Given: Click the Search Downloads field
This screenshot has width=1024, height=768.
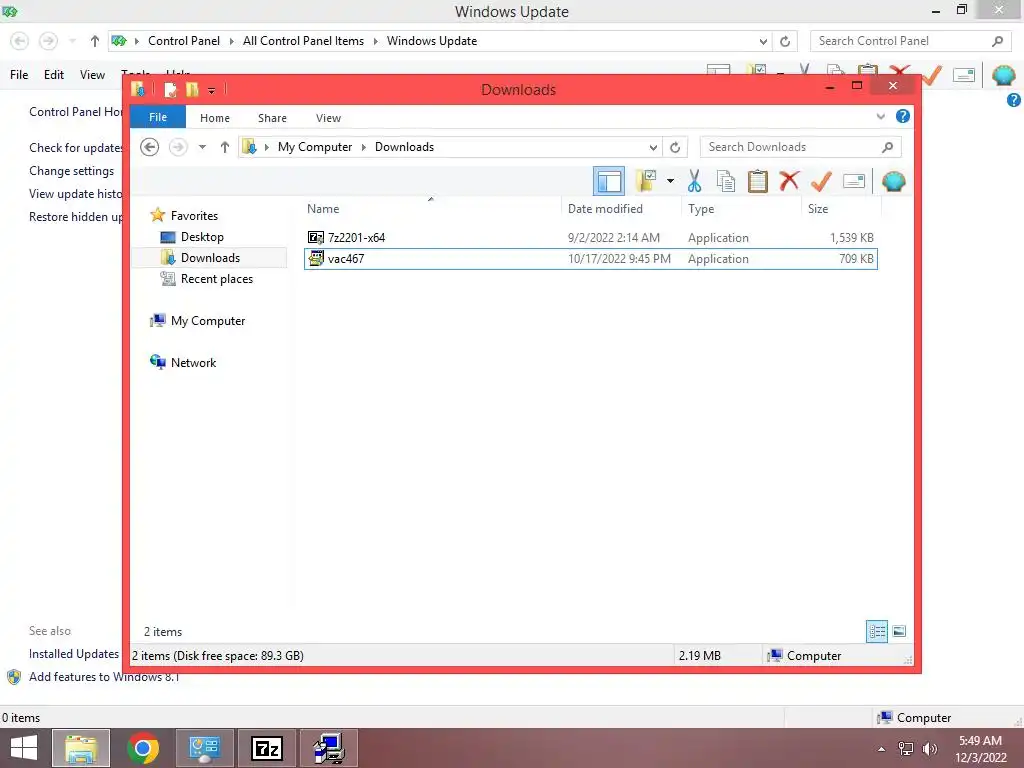Looking at the screenshot, I should coord(800,147).
